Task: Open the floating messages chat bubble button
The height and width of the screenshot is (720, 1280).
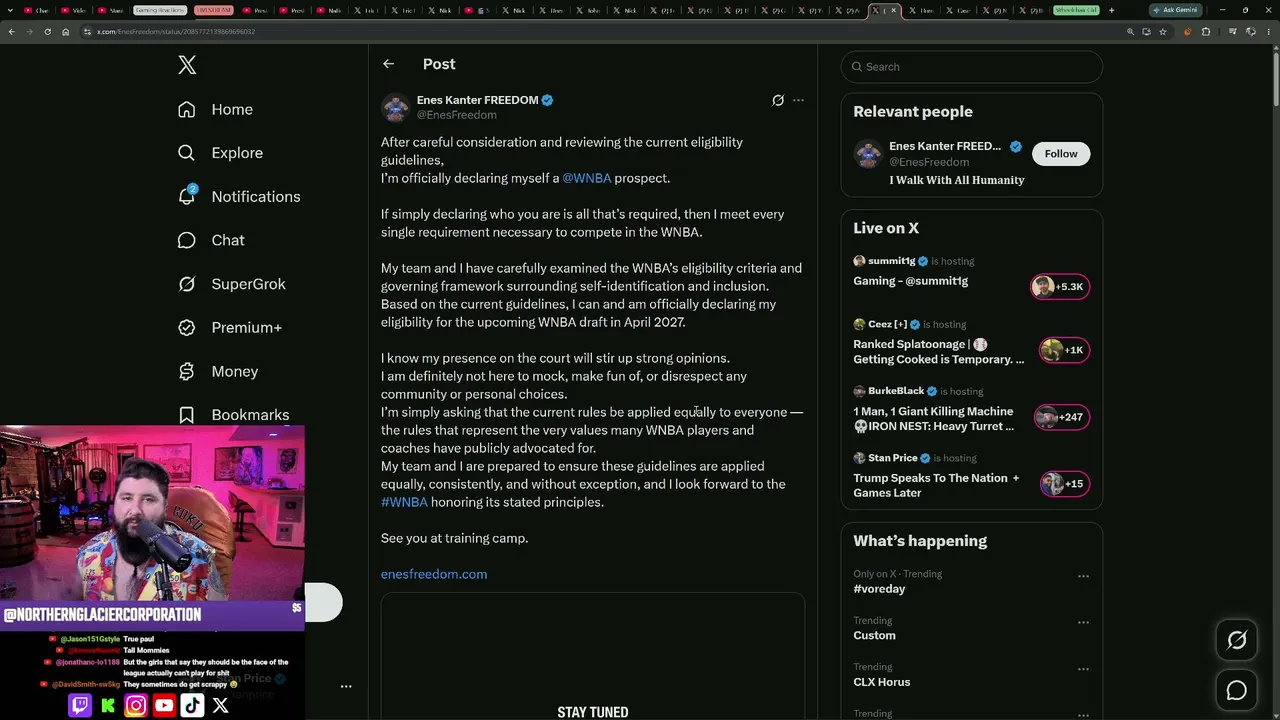Action: pos(1237,691)
